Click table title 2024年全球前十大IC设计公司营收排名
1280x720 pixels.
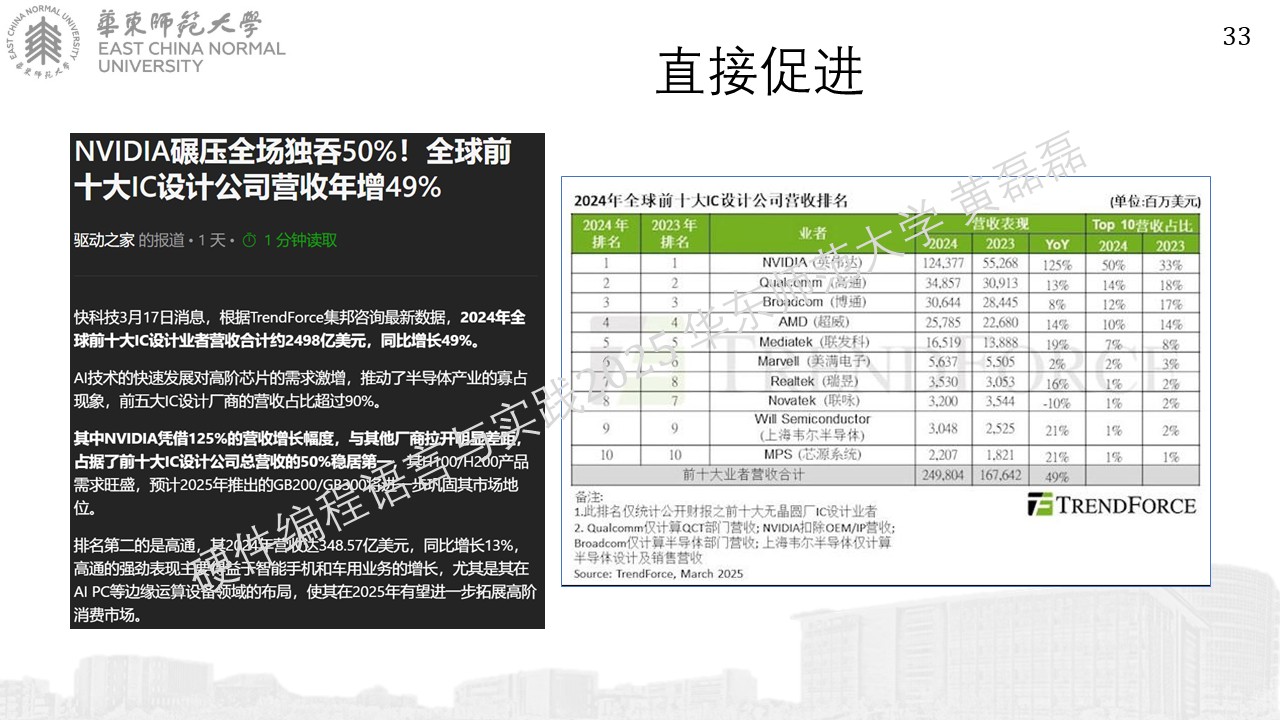coord(711,201)
